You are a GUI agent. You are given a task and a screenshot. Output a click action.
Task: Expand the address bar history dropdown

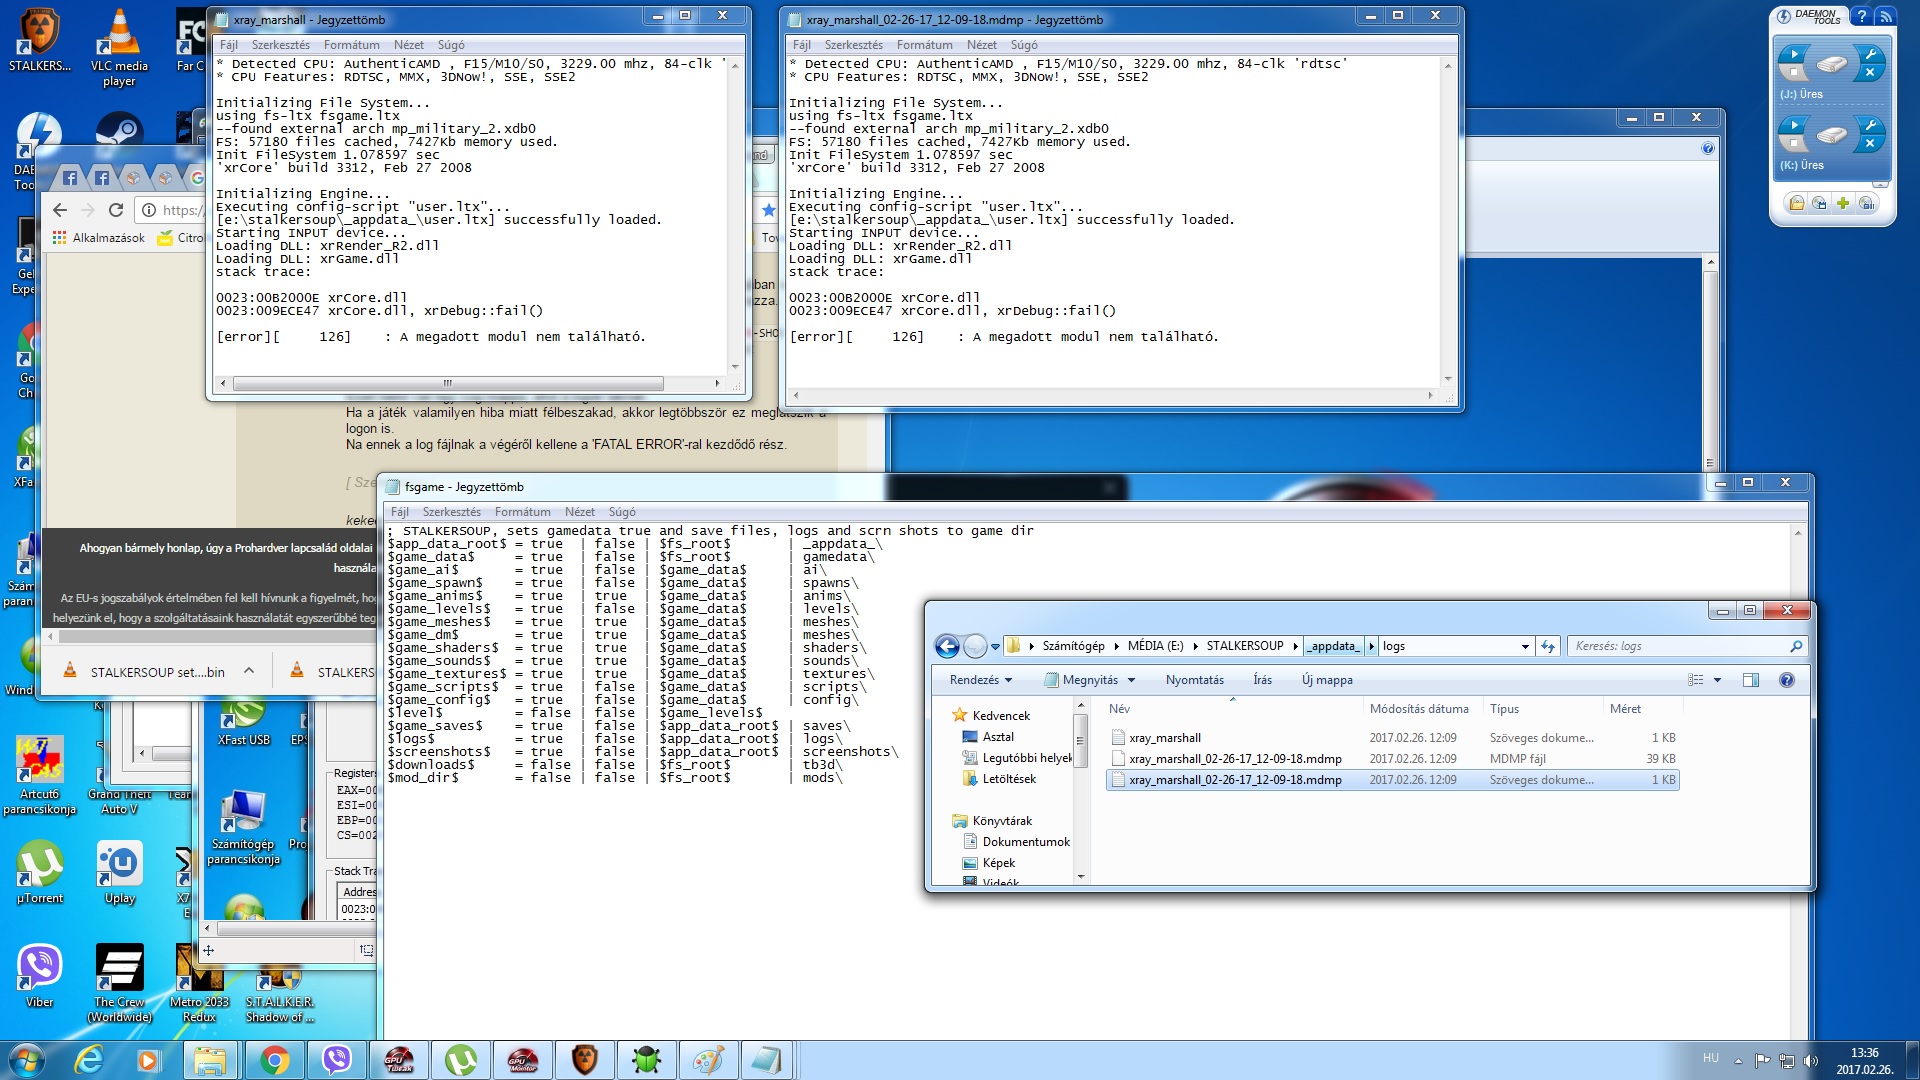click(1525, 646)
